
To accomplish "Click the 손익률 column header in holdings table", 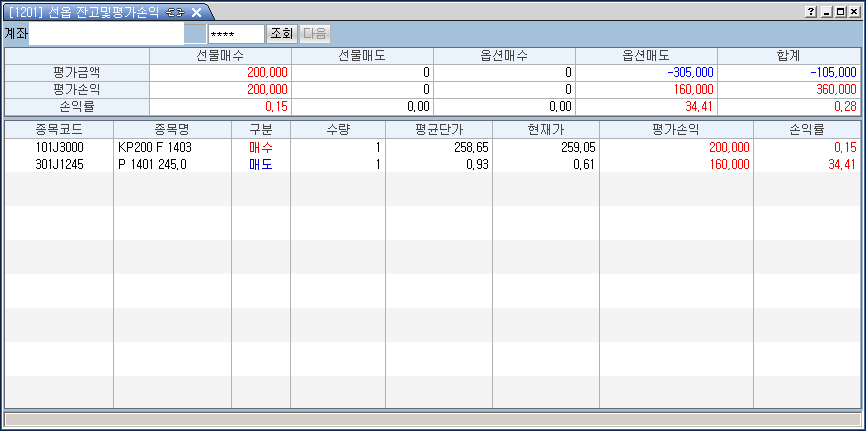I will tap(806, 129).
